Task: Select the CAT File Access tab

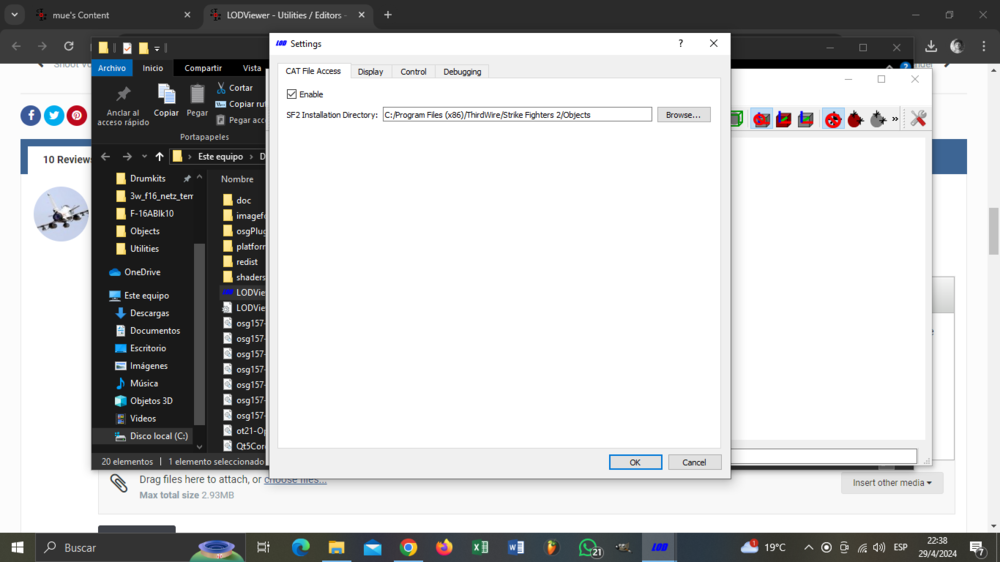Action: tap(313, 71)
